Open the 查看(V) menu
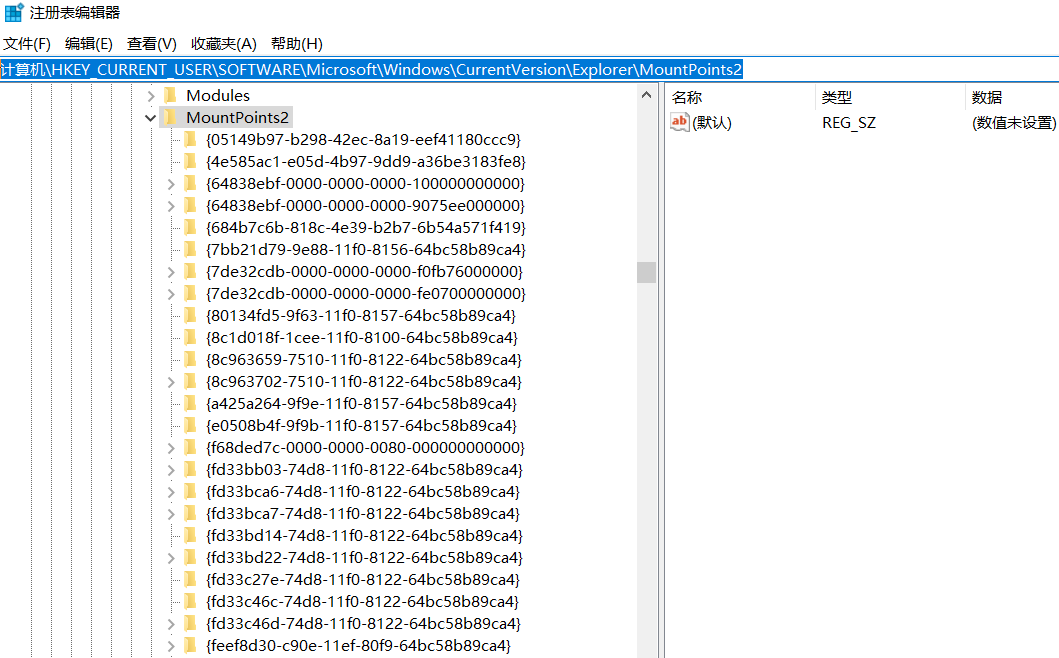1059x658 pixels. click(152, 44)
